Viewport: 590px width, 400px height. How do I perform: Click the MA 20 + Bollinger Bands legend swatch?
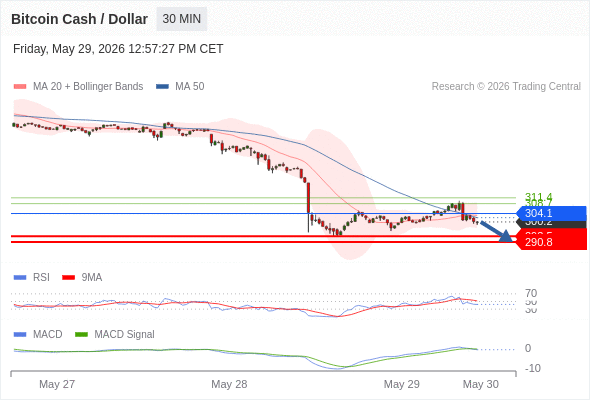pyautogui.click(x=20, y=87)
